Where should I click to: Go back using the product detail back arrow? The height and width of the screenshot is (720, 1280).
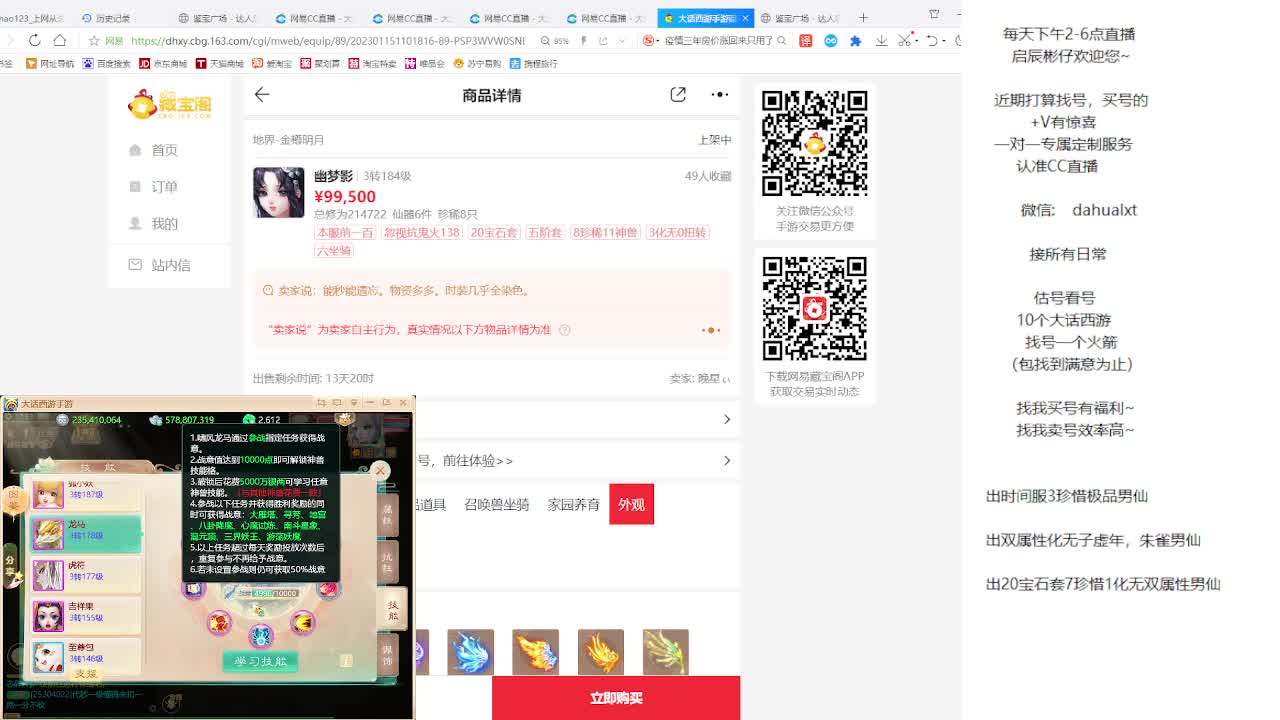point(262,94)
